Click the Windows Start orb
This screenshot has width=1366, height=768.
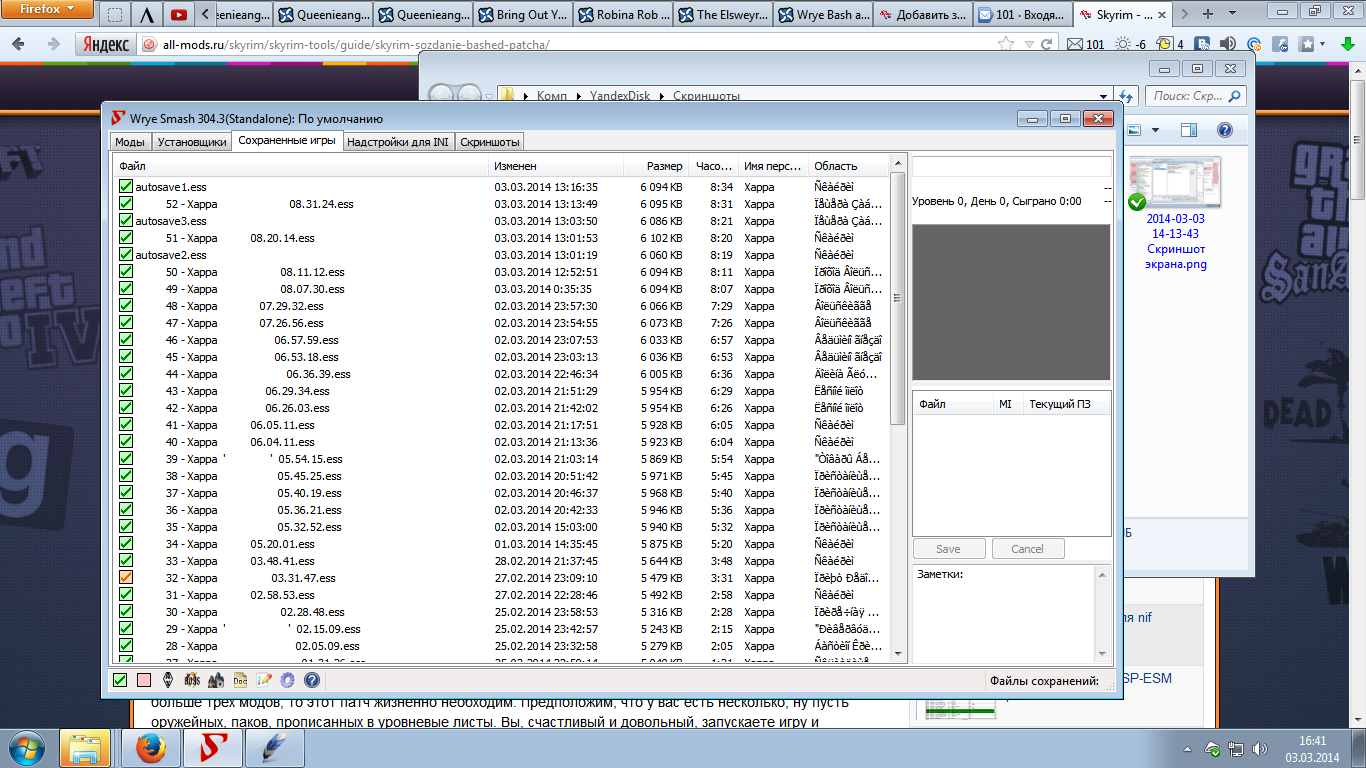click(x=25, y=748)
